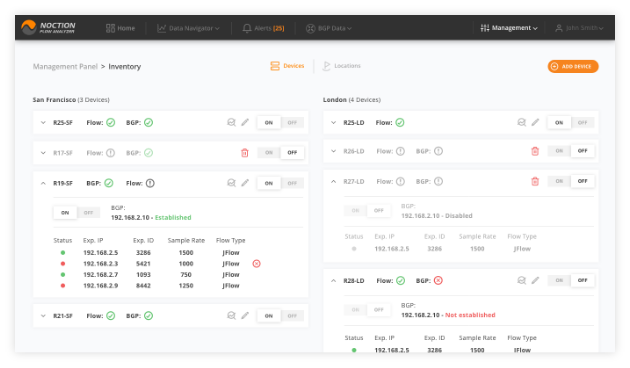Edit R19-SF with the pencil icon
The width and height of the screenshot is (630, 368).
coord(245,183)
